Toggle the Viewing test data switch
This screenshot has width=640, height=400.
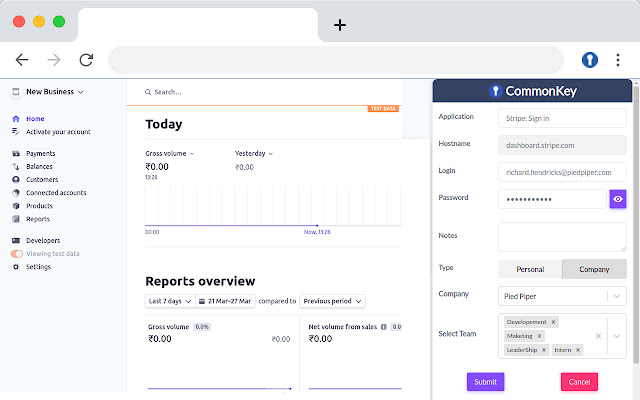tap(17, 254)
